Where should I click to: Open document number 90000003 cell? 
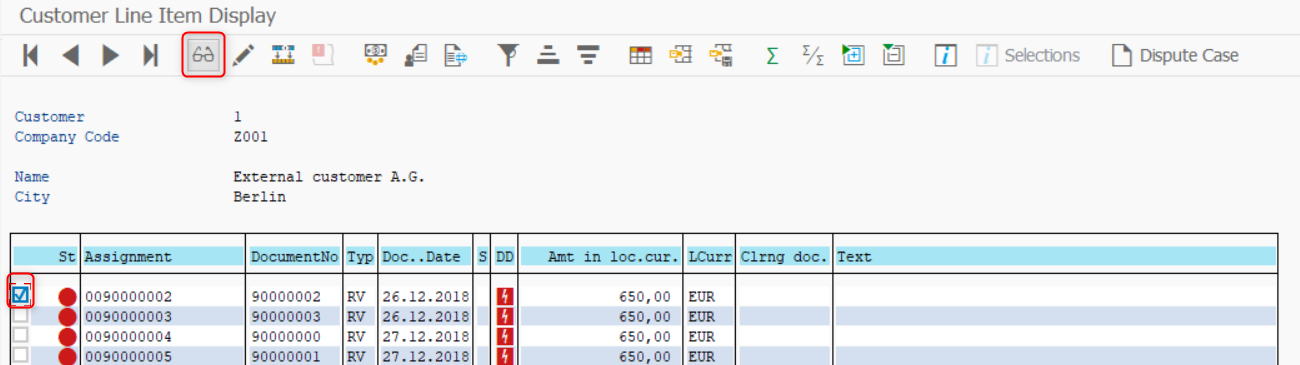click(294, 316)
